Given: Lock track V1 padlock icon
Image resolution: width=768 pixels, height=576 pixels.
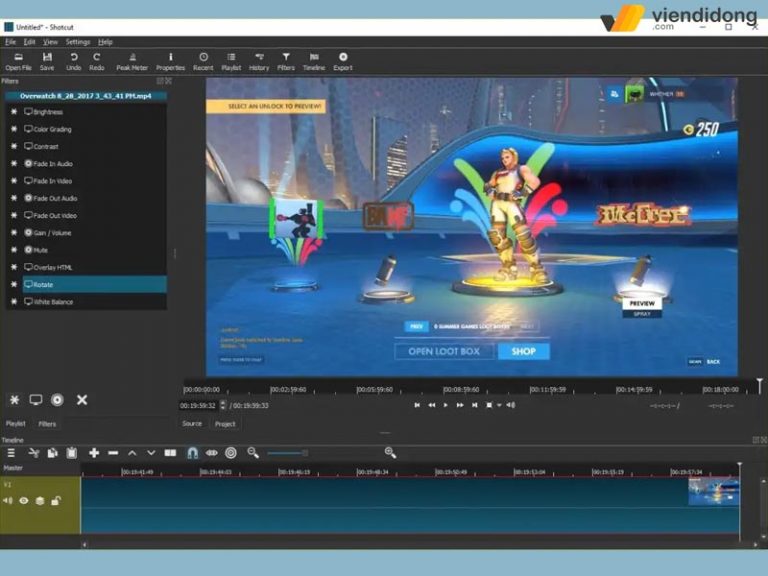Looking at the screenshot, I should click(x=56, y=501).
